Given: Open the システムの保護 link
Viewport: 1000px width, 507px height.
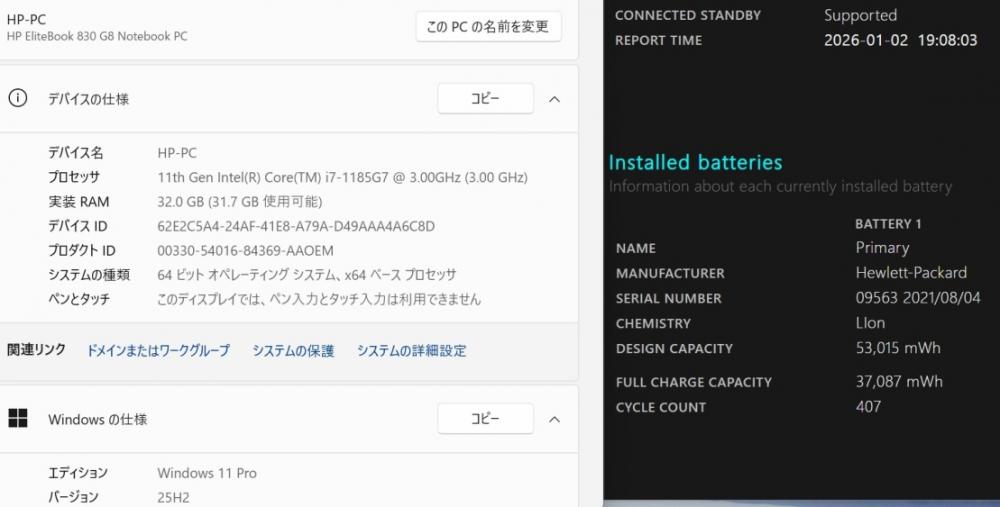Looking at the screenshot, I should 293,351.
